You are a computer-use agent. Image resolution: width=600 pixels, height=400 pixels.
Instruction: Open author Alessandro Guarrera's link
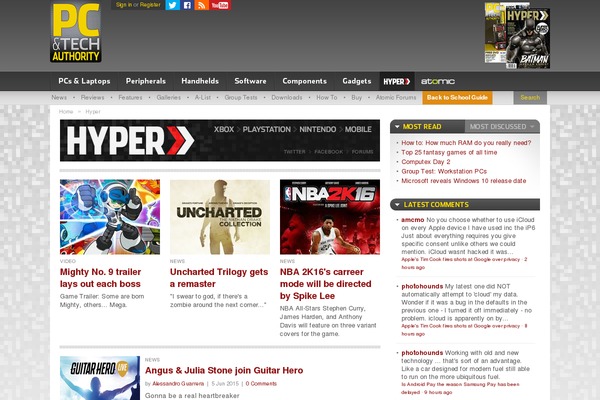178,384
